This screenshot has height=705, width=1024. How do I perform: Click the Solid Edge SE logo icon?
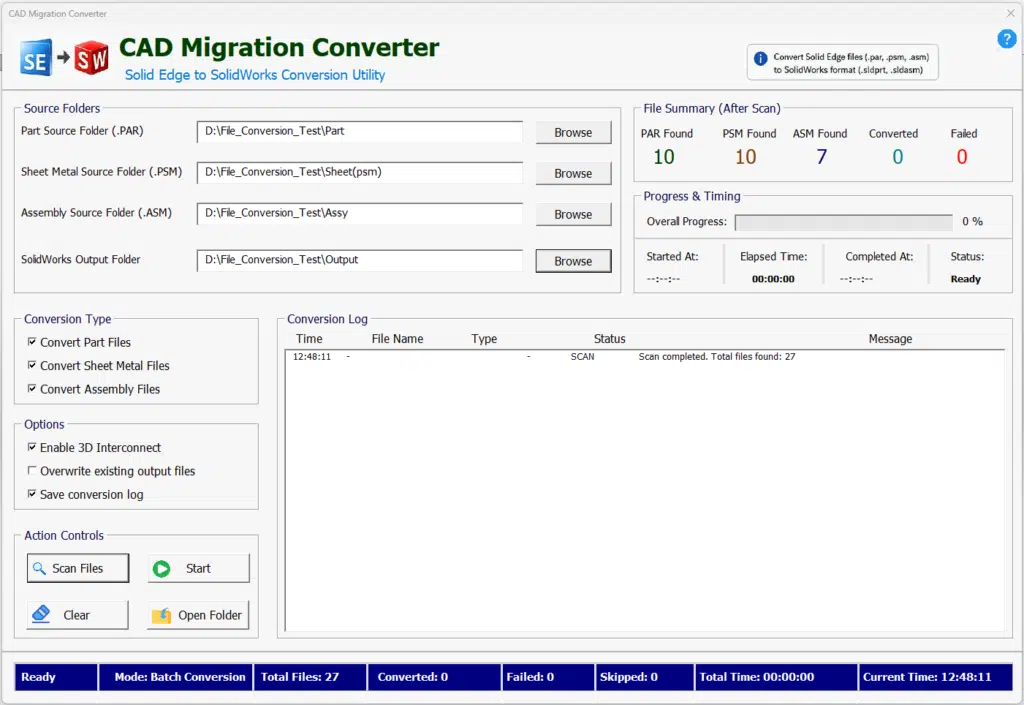click(x=35, y=58)
